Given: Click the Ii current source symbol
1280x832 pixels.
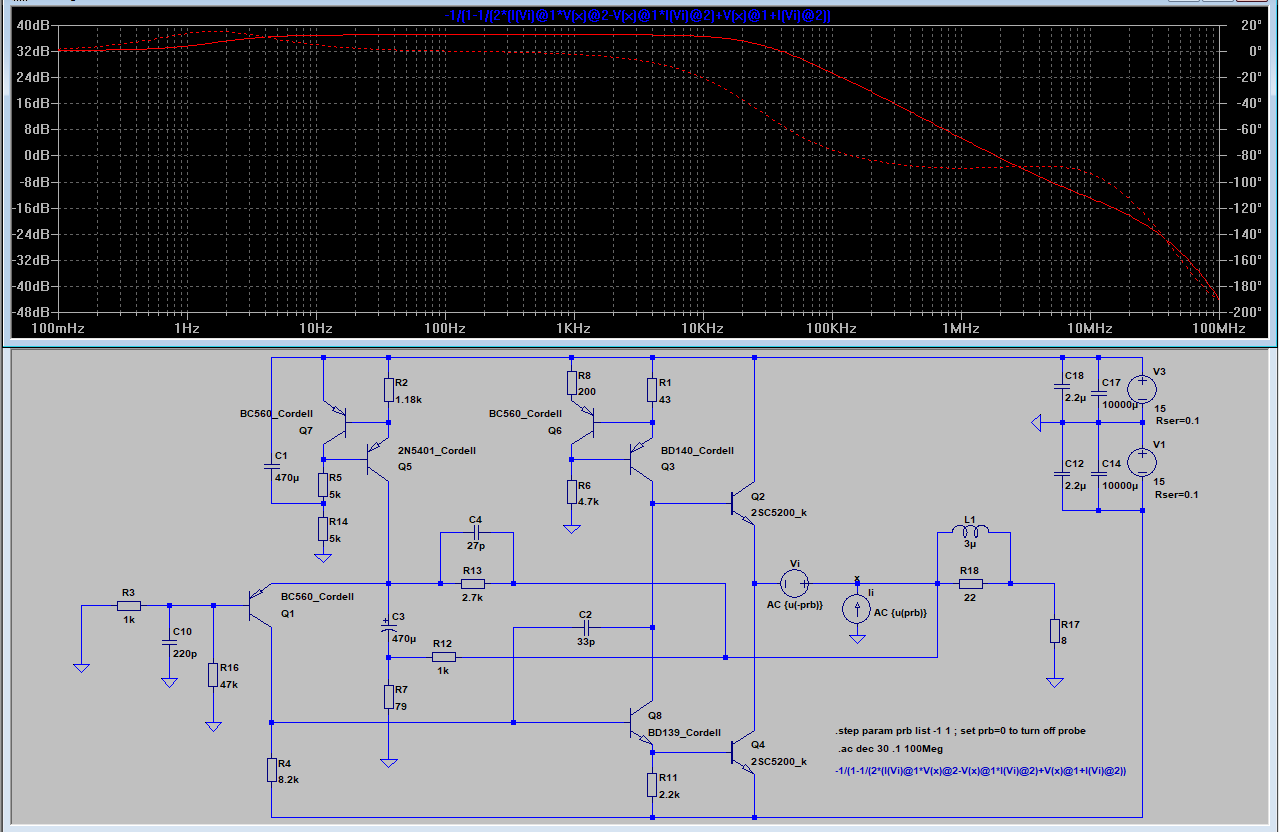Looking at the screenshot, I should pyautogui.click(x=857, y=609).
